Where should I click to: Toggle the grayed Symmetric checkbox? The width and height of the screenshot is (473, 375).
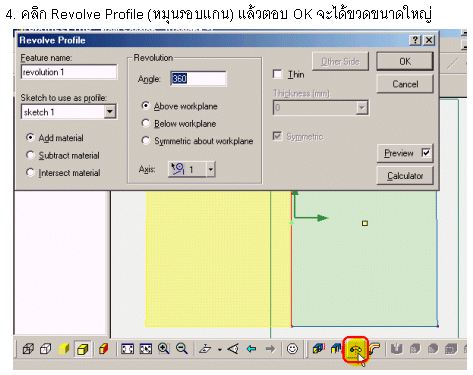(x=277, y=136)
